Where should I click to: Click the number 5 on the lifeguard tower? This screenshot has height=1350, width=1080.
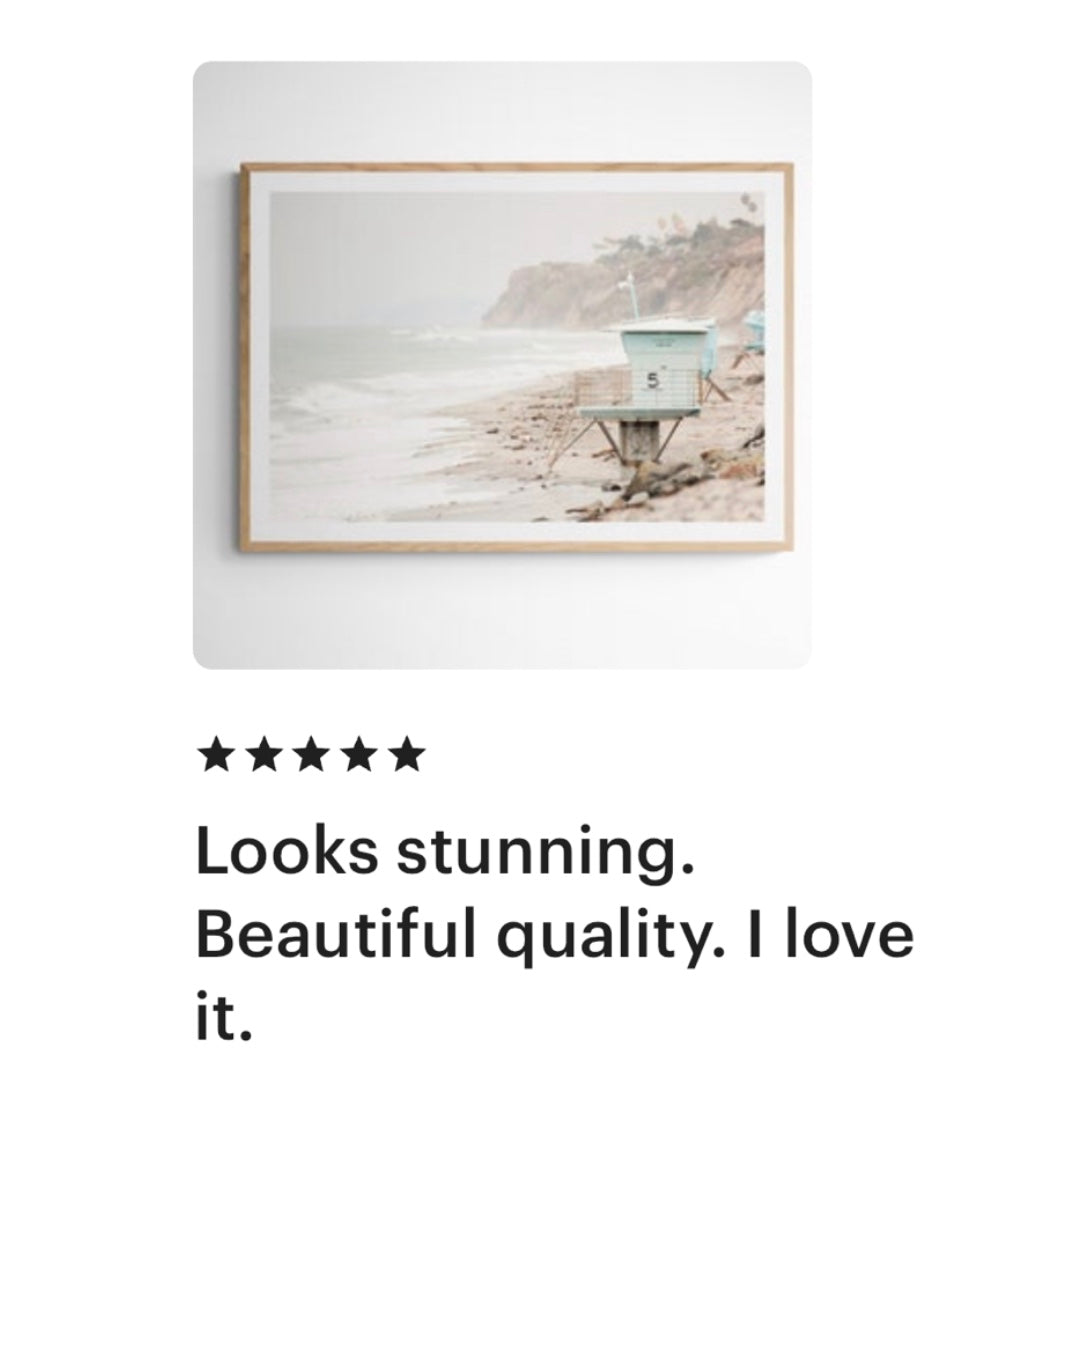point(653,380)
